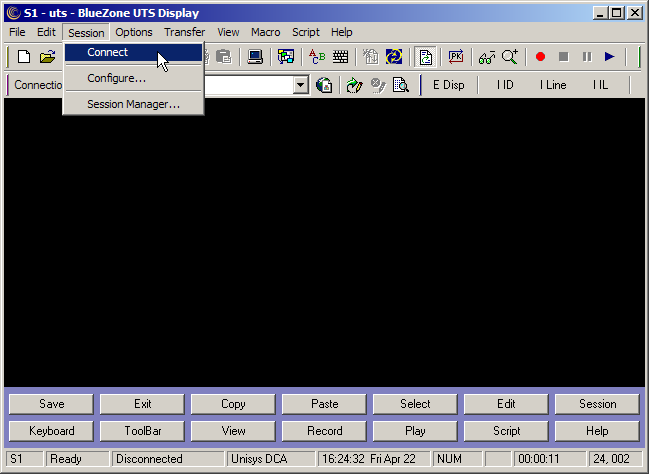Screen dimensions: 649x474
Task: Click the 16:24:32 Fri Apr 22 clock
Action: (374, 459)
